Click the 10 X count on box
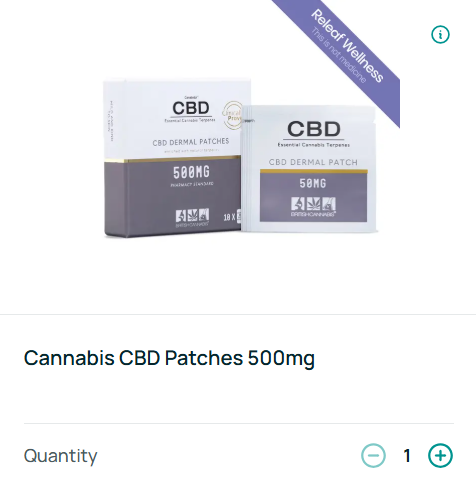This screenshot has height=490, width=476. pyautogui.click(x=229, y=217)
